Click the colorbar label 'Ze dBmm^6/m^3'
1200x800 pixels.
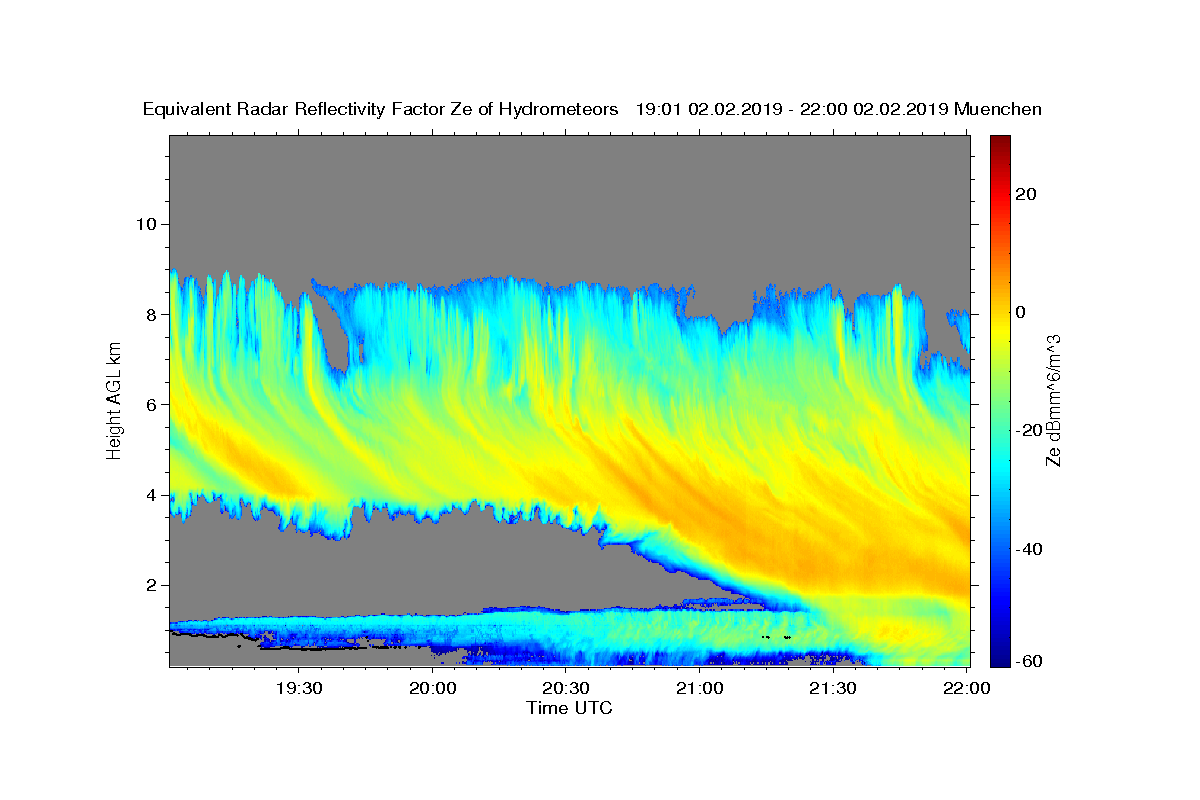[x=1053, y=401]
